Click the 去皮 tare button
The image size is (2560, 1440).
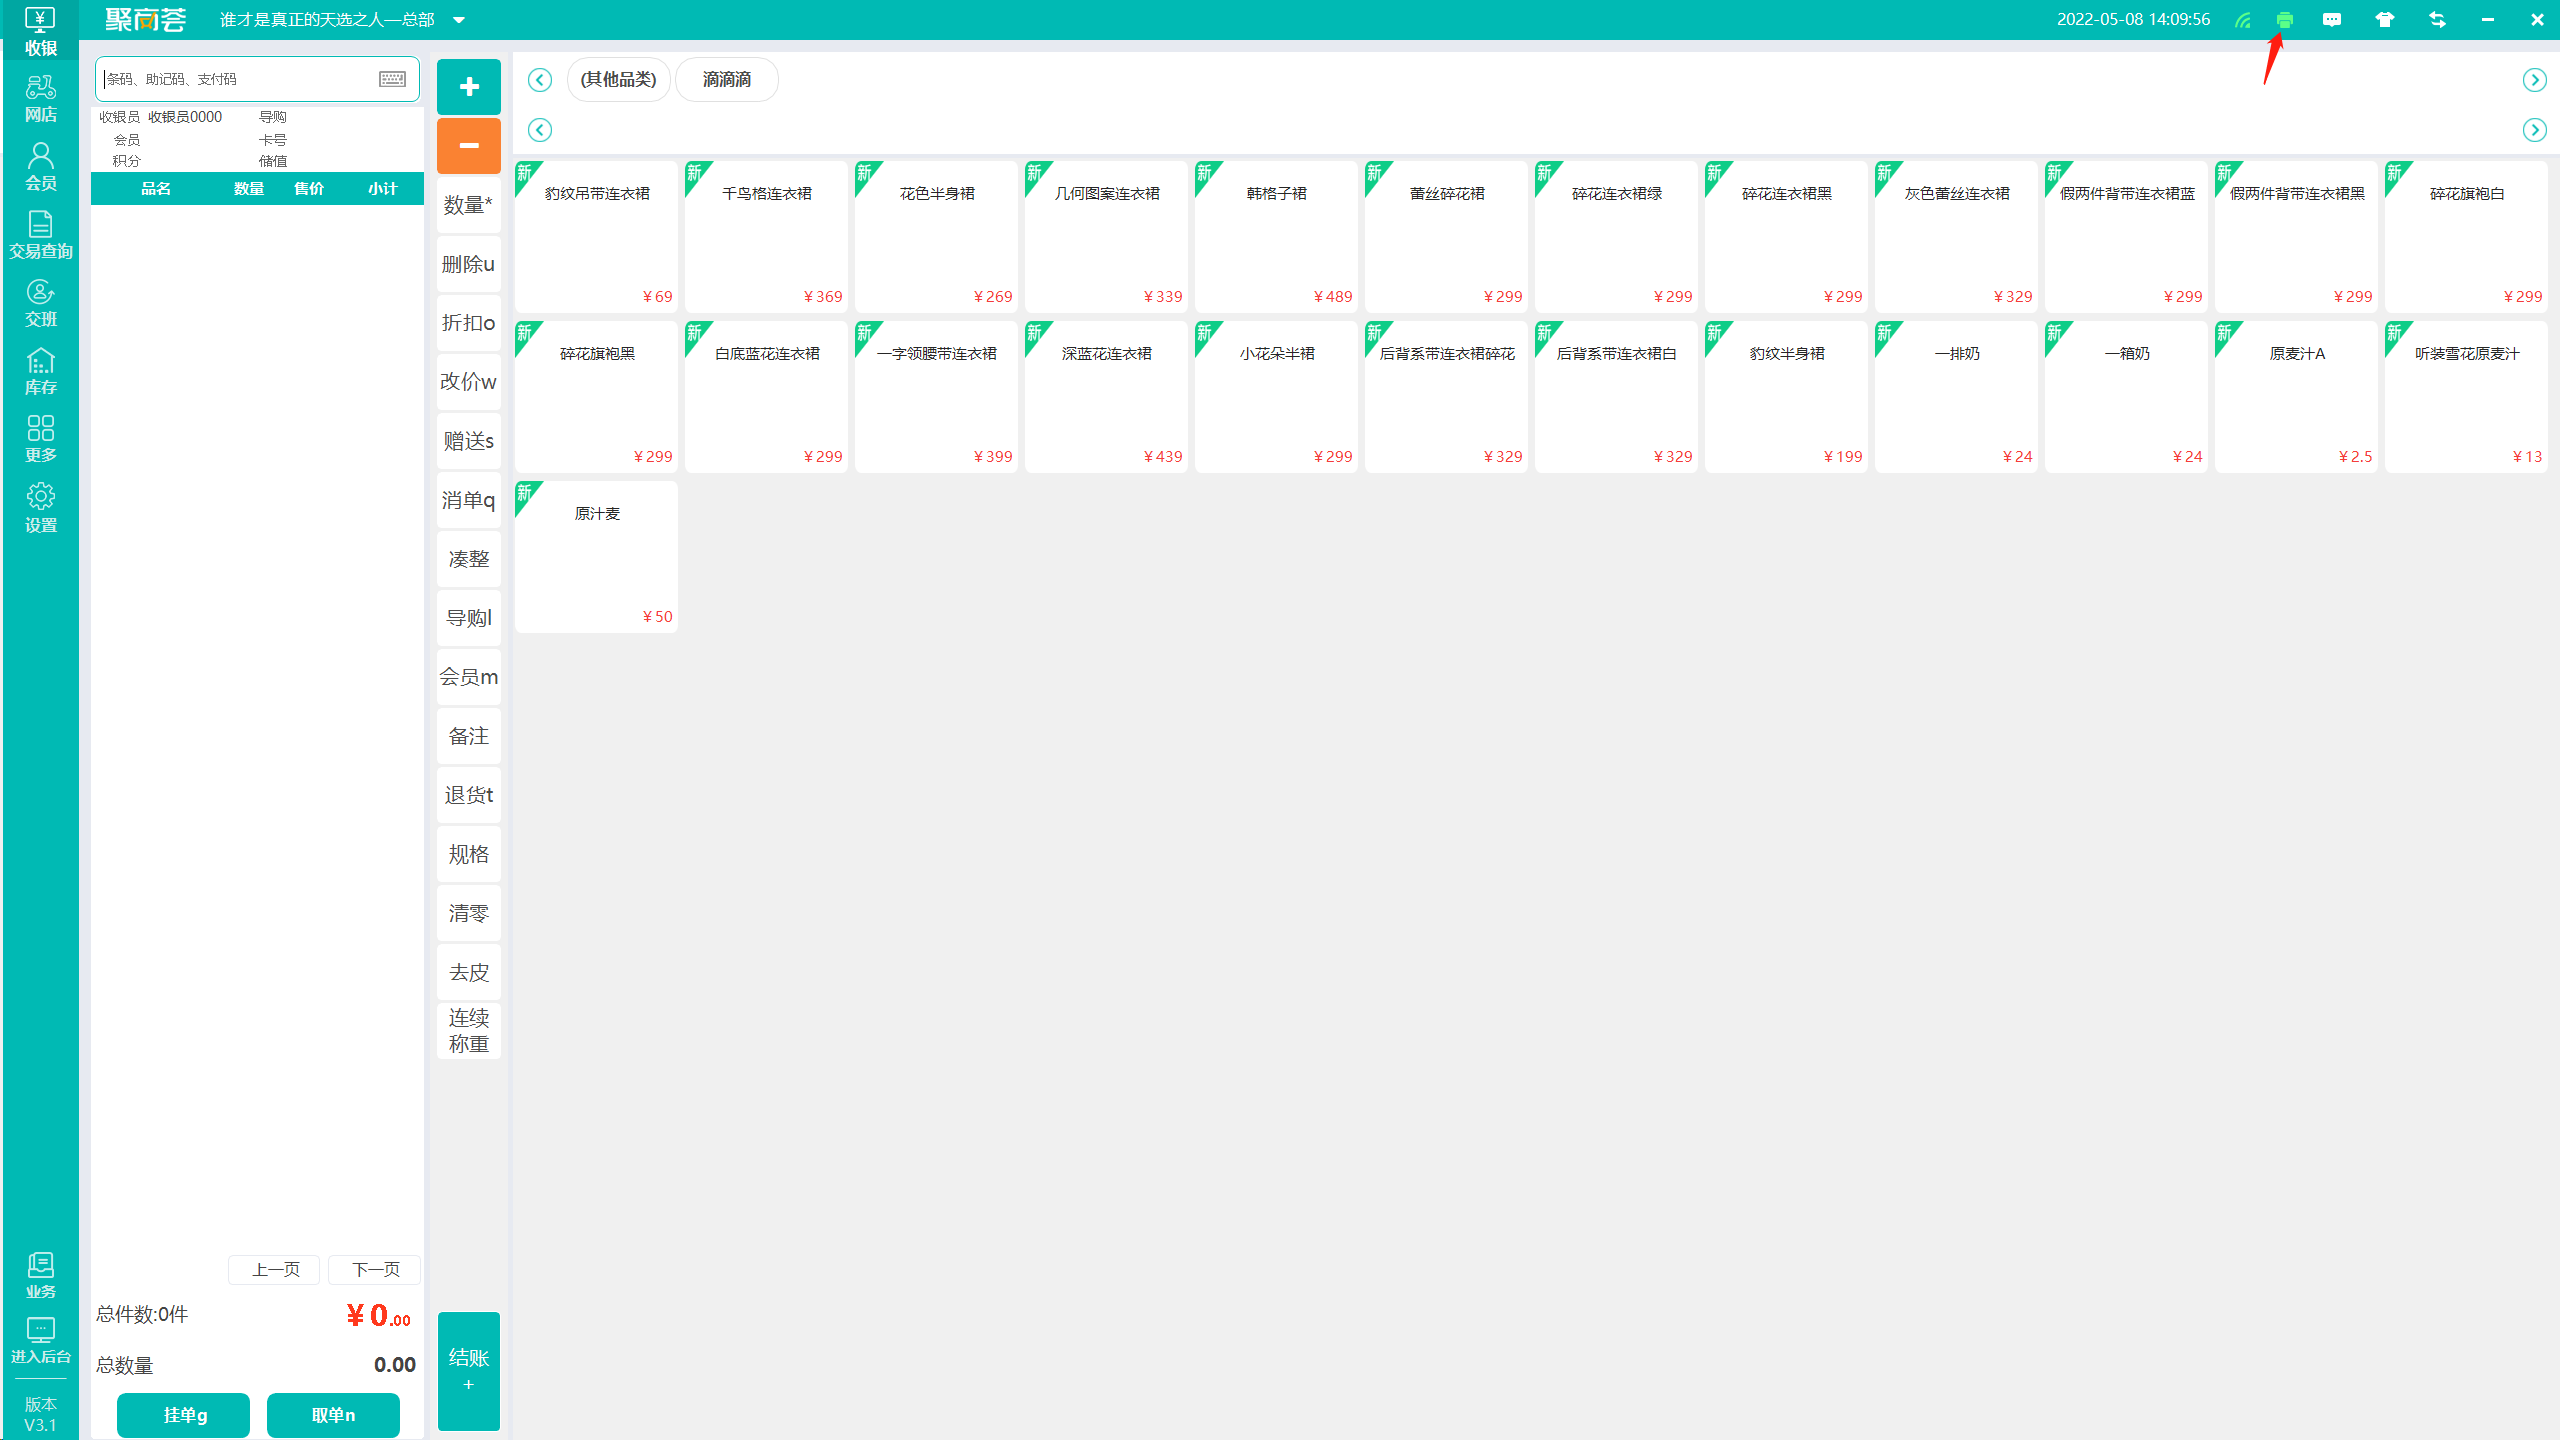point(468,972)
